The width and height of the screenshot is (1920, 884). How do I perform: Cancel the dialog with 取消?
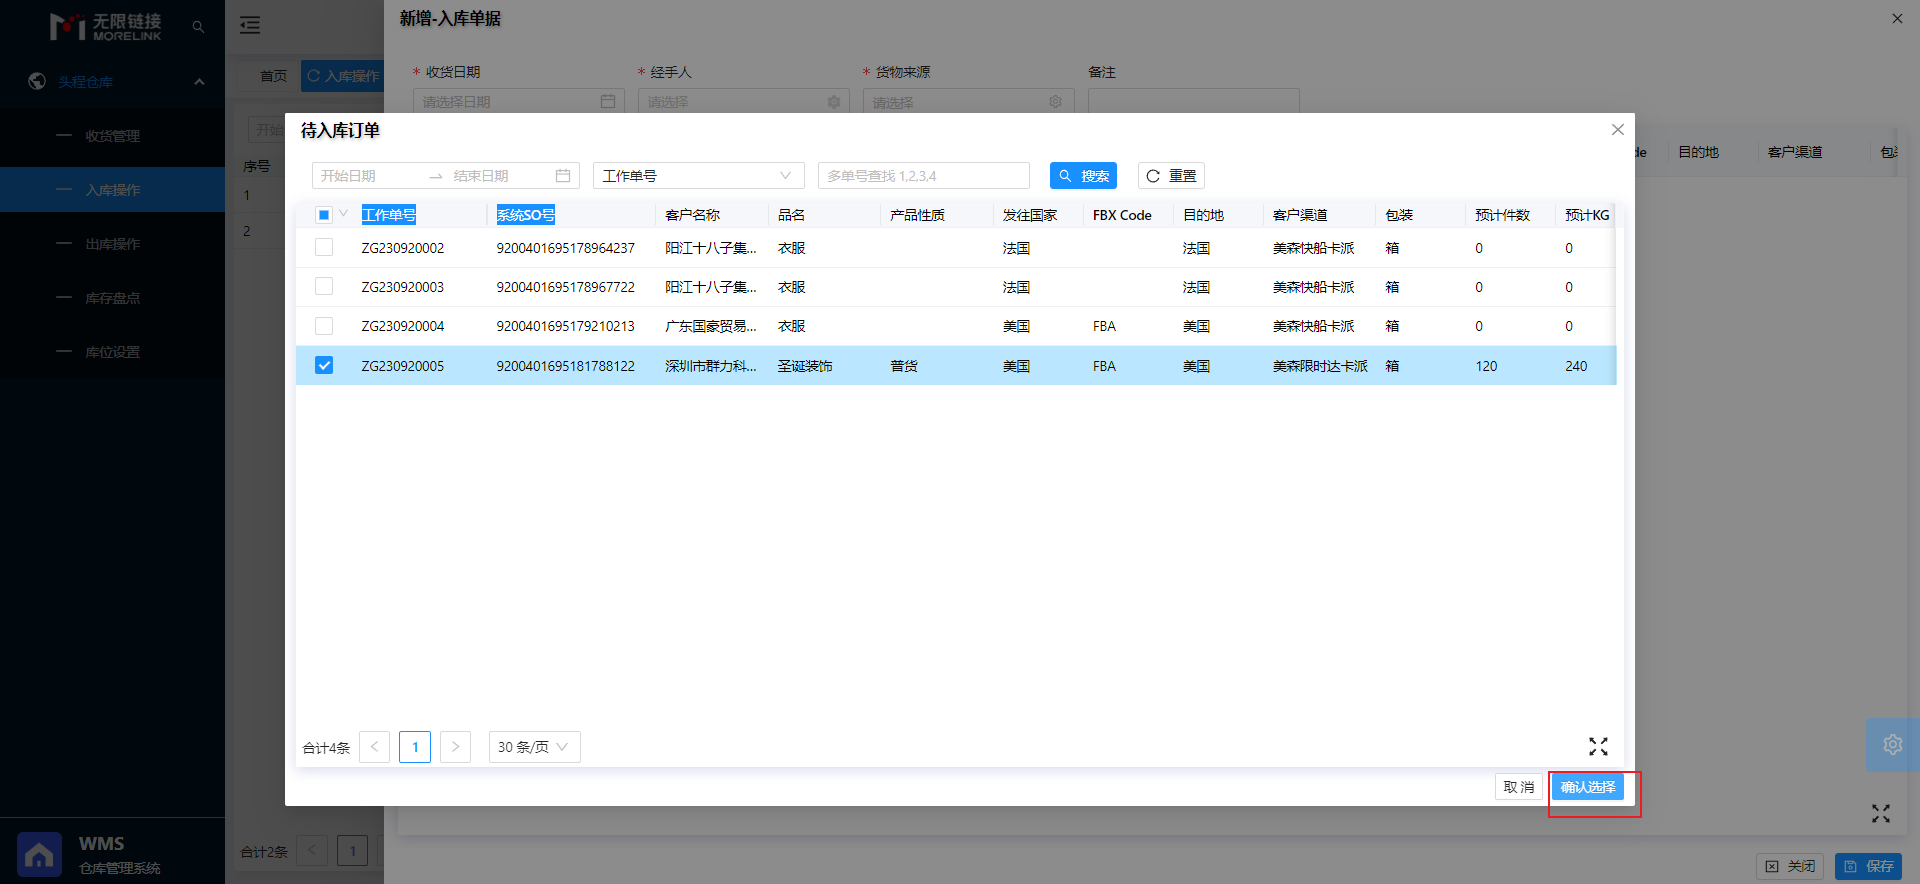pyautogui.click(x=1519, y=787)
